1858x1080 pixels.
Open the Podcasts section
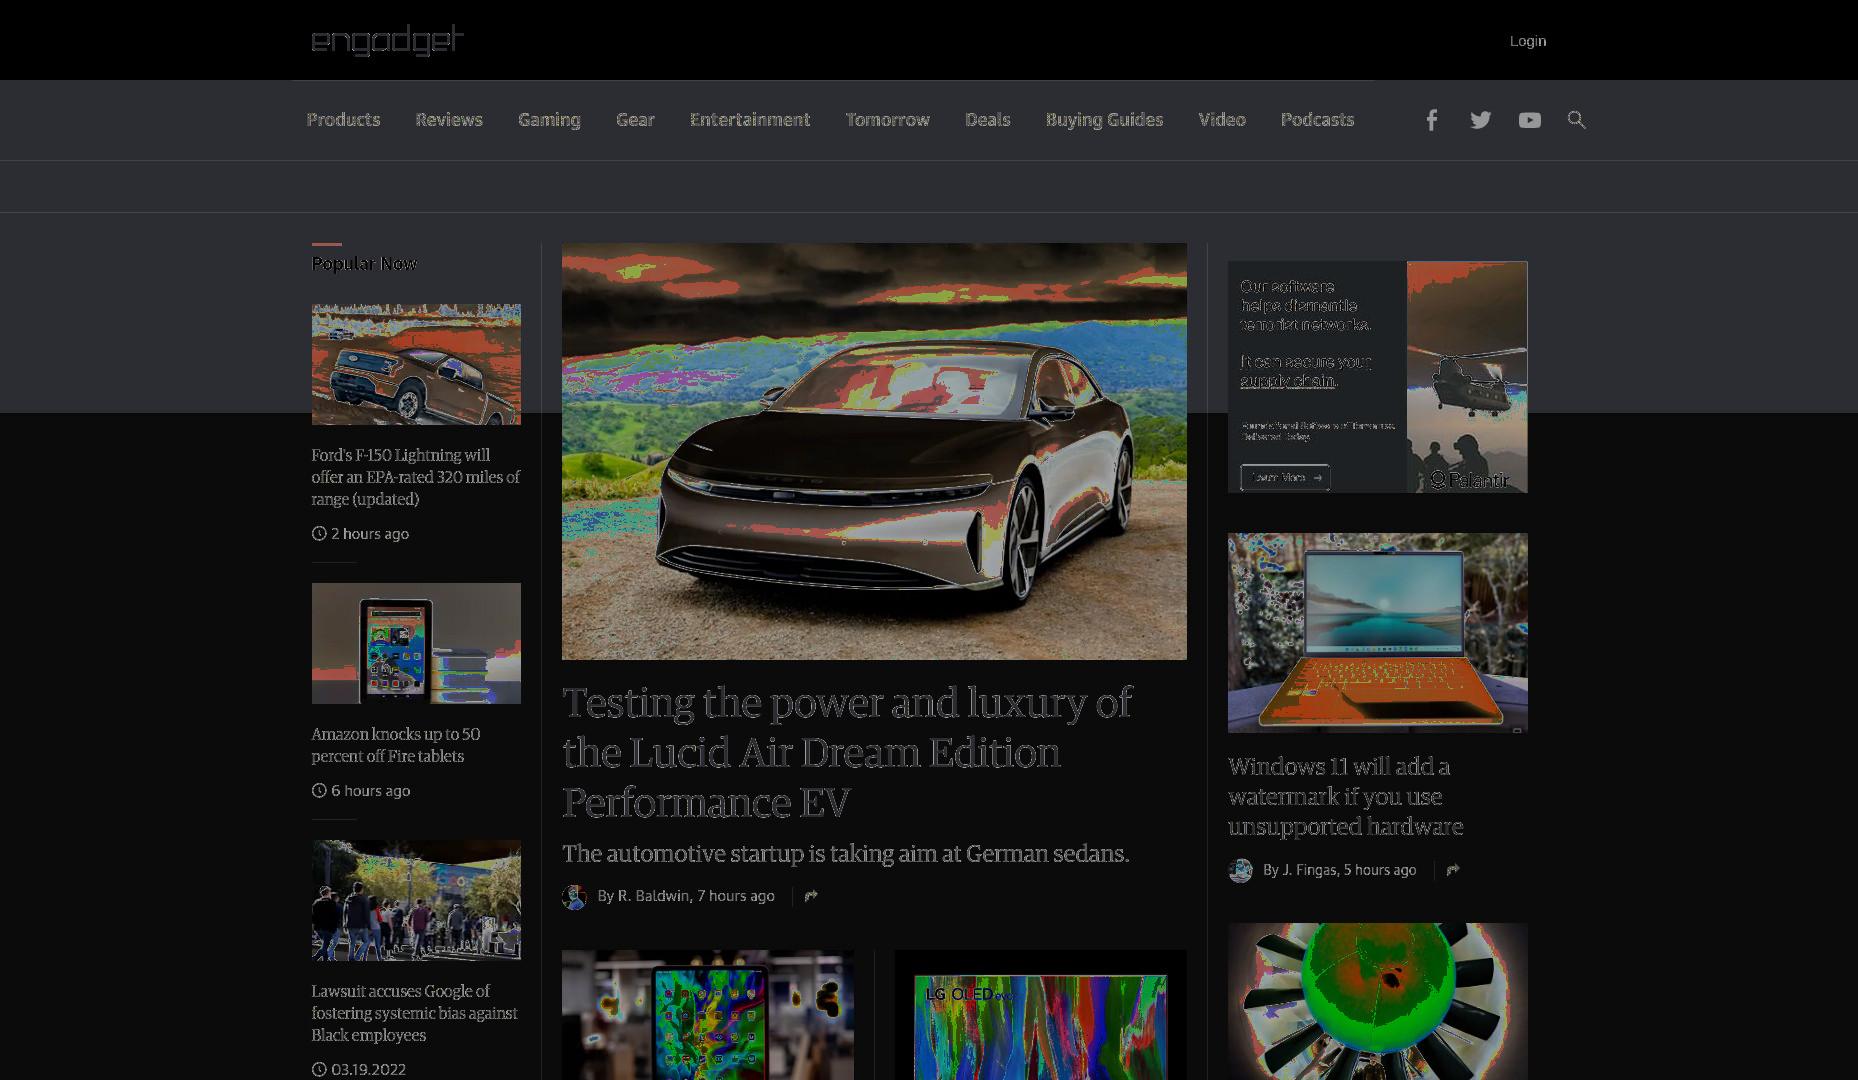[x=1317, y=120]
